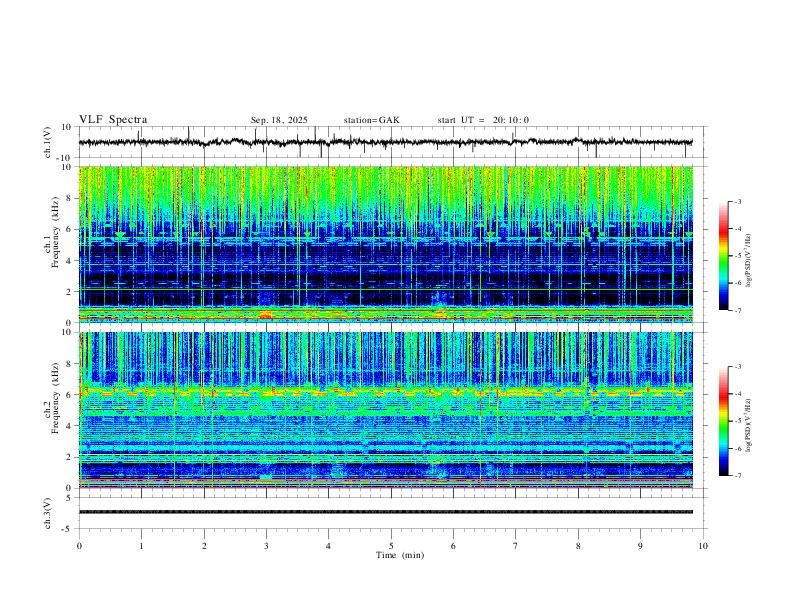Click the "Time (min)" x-axis label
The height and width of the screenshot is (612, 792).
coord(400,555)
